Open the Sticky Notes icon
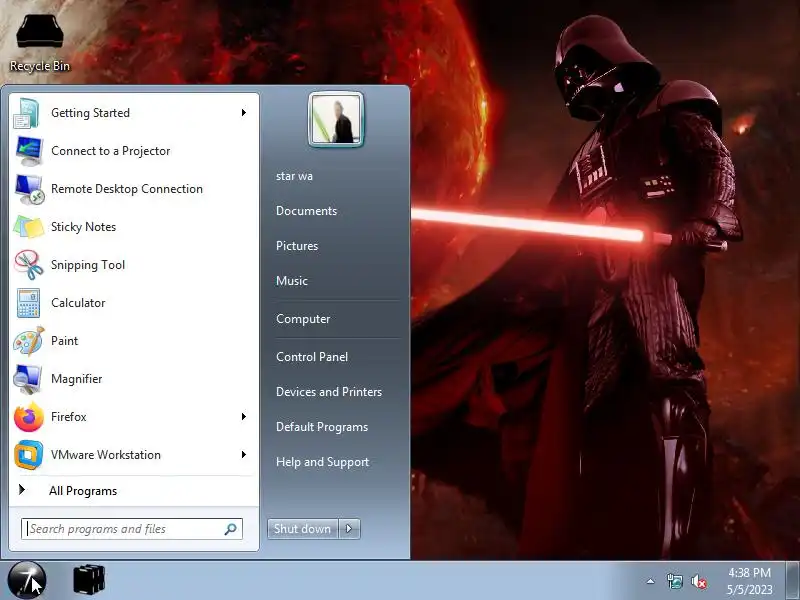This screenshot has height=600, width=800. tap(29, 227)
